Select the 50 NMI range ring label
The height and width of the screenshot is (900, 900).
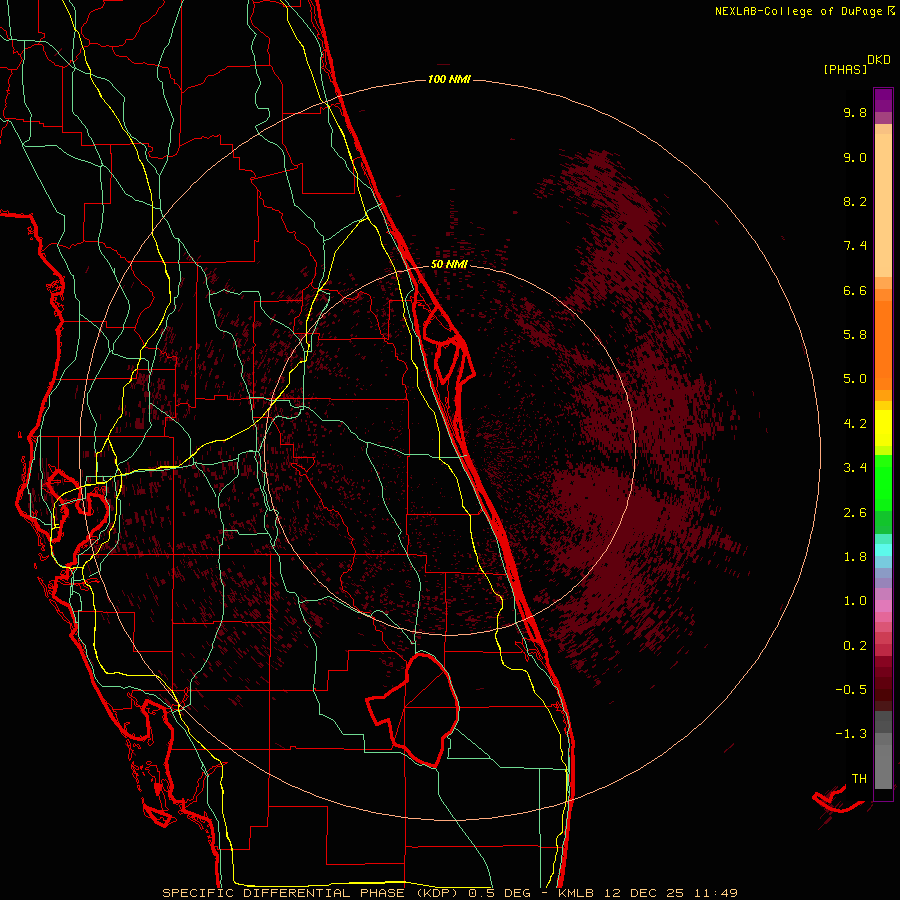(449, 264)
